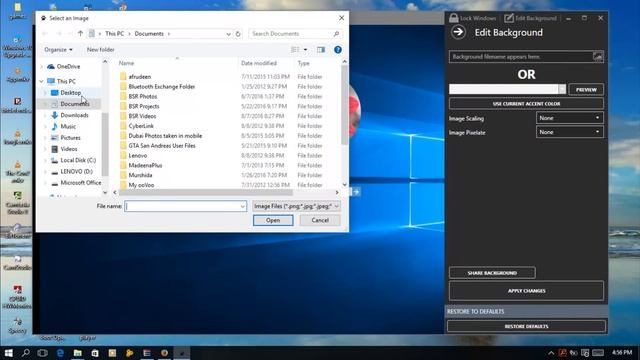Click the Local Disk (C:) drive icon
Image resolution: width=640 pixels, height=360 pixels.
point(55,160)
